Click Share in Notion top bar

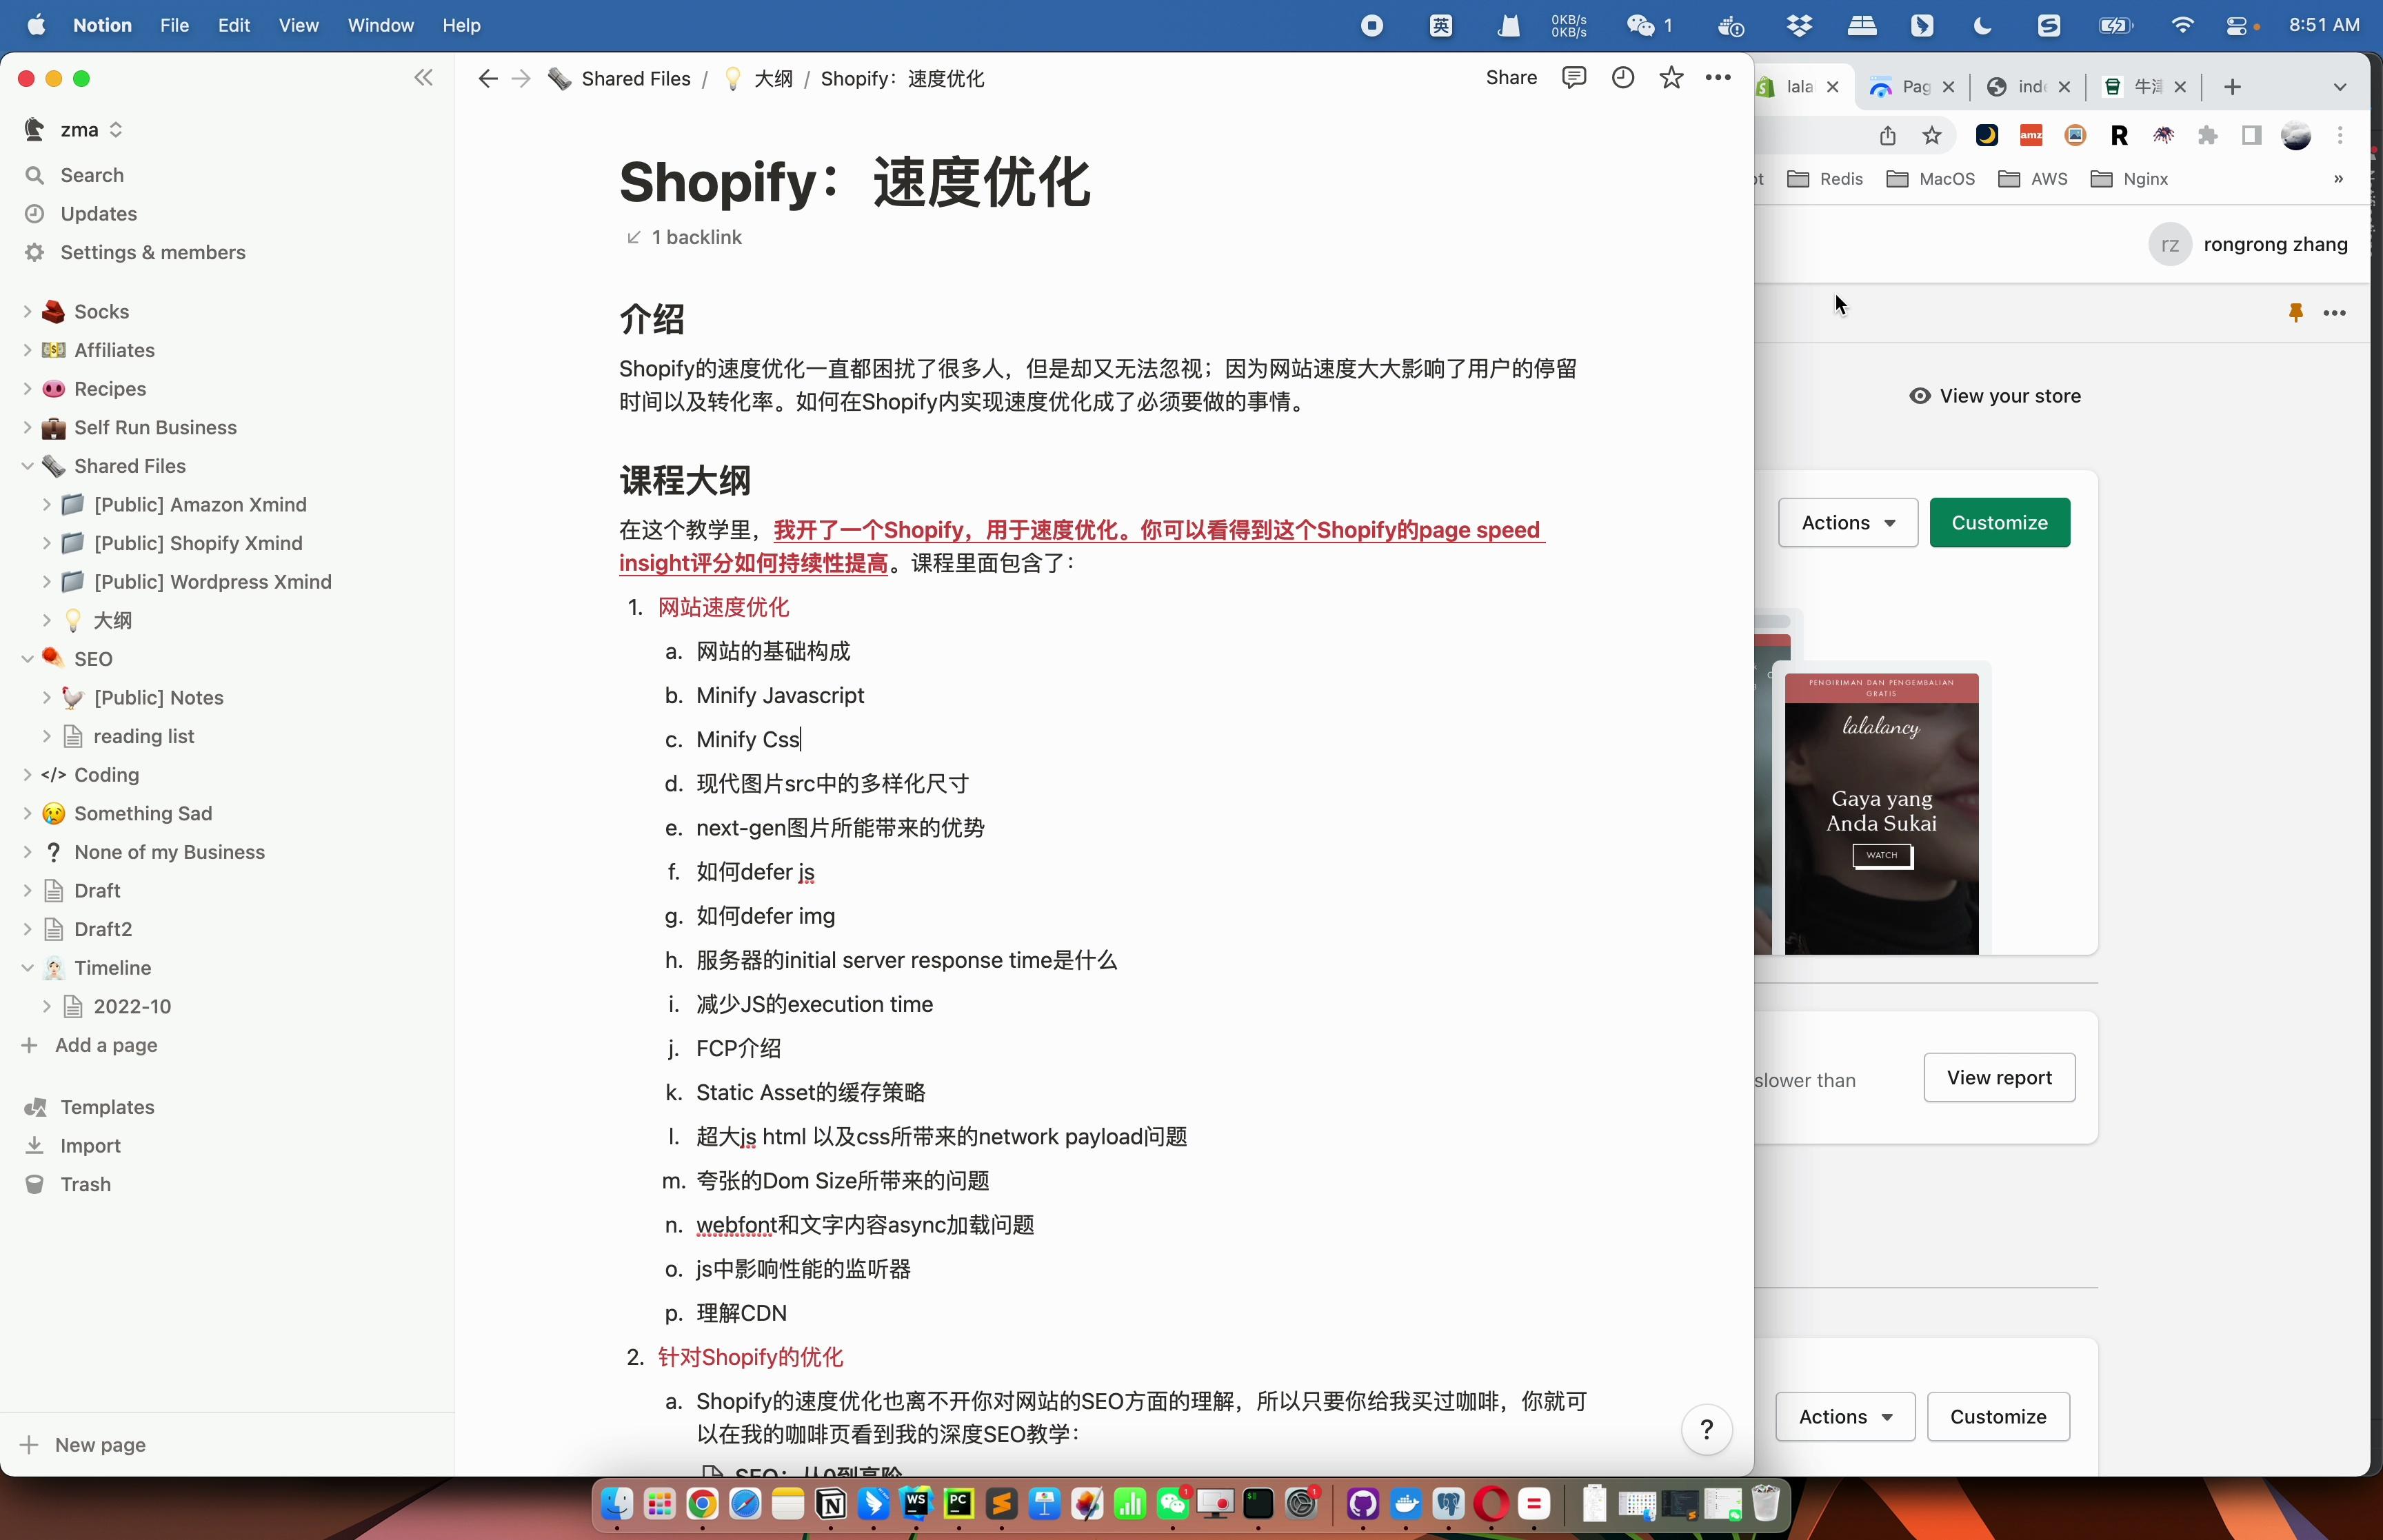[1511, 78]
